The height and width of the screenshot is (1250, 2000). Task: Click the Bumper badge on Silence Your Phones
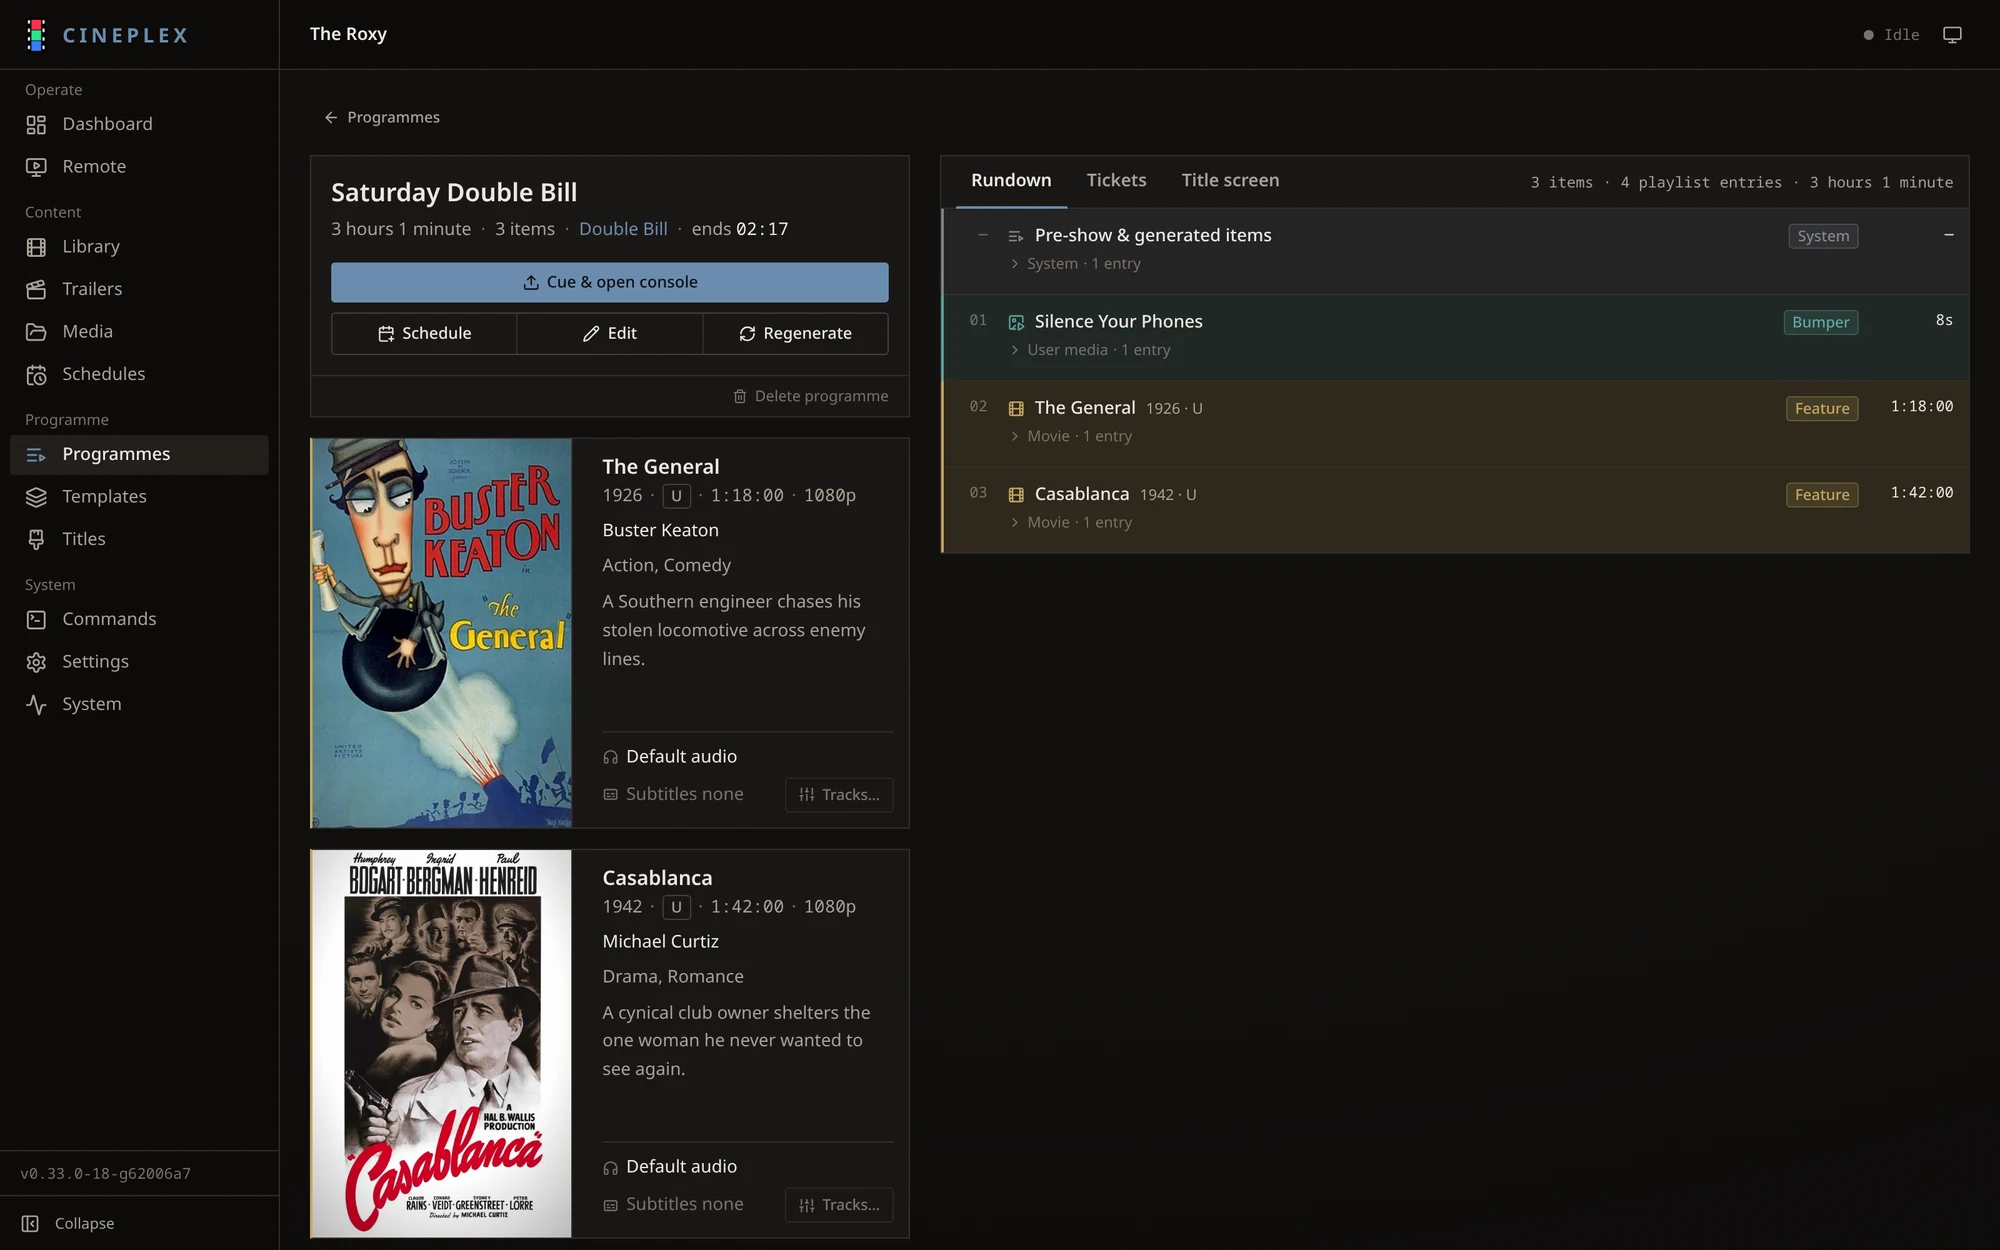(x=1820, y=322)
